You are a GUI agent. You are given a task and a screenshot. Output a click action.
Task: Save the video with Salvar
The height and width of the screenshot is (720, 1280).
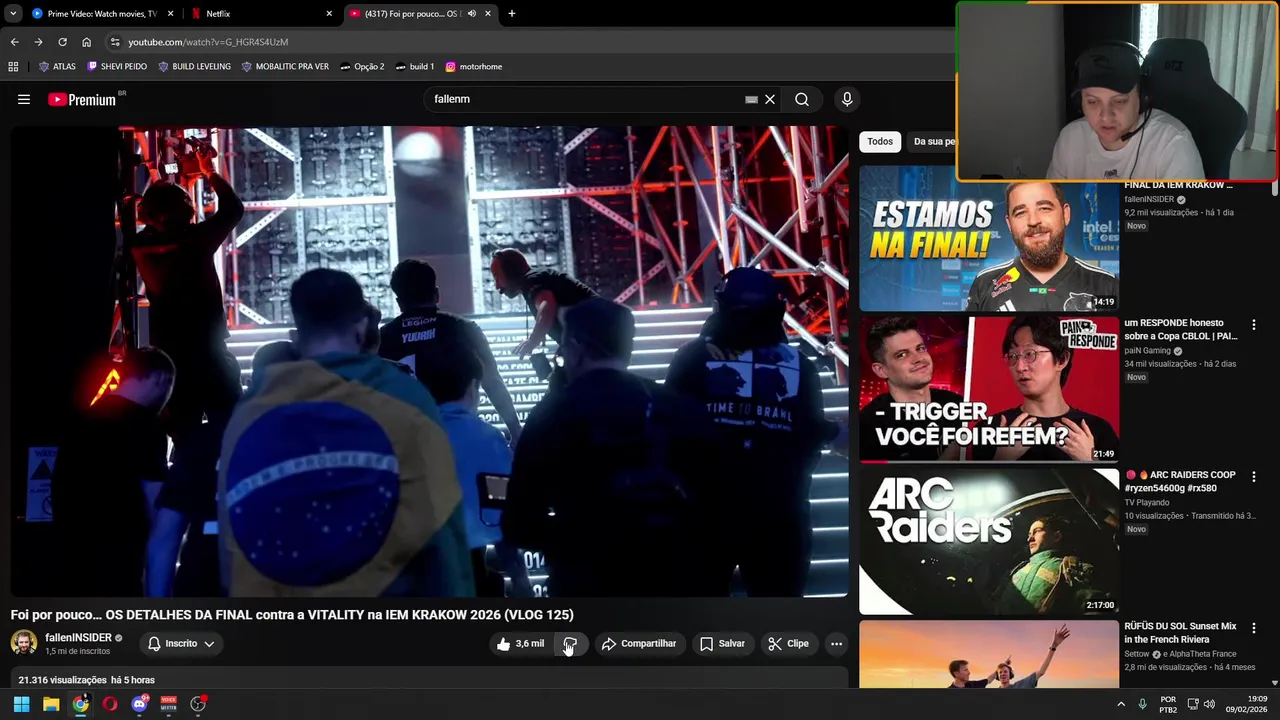(x=722, y=644)
